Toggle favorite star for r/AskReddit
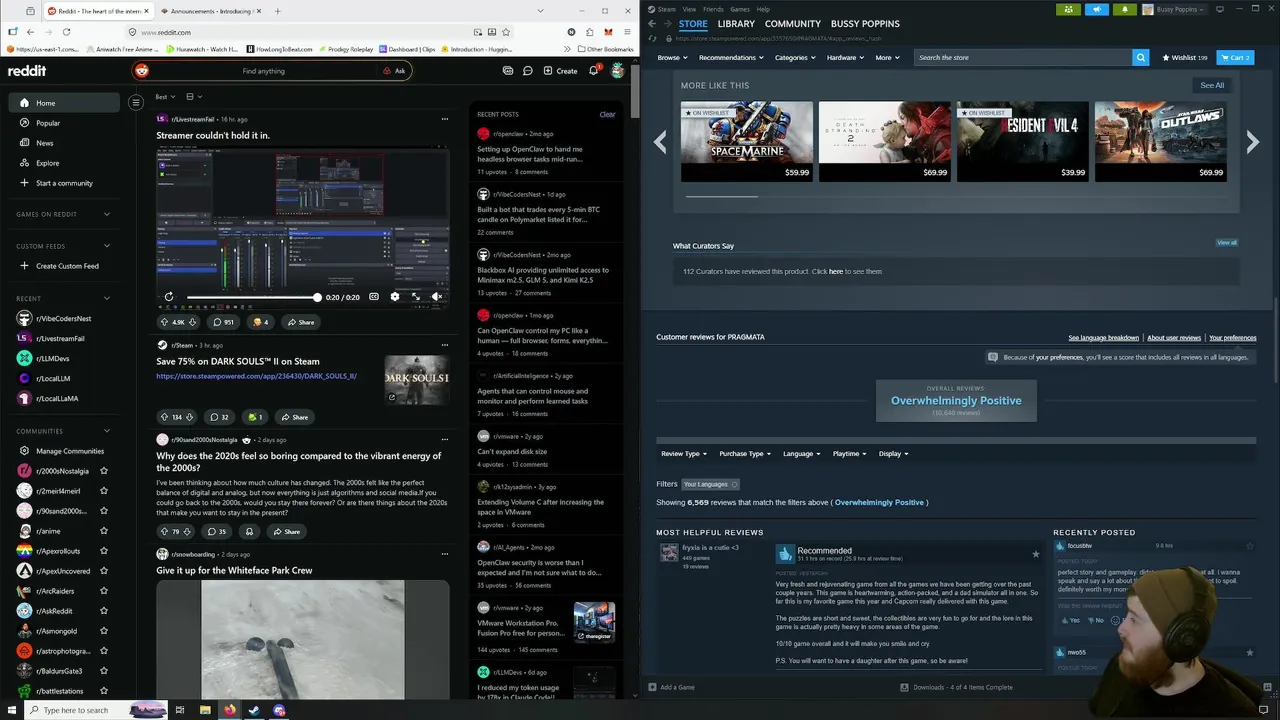Screen dimensions: 1280x720 coord(104,611)
